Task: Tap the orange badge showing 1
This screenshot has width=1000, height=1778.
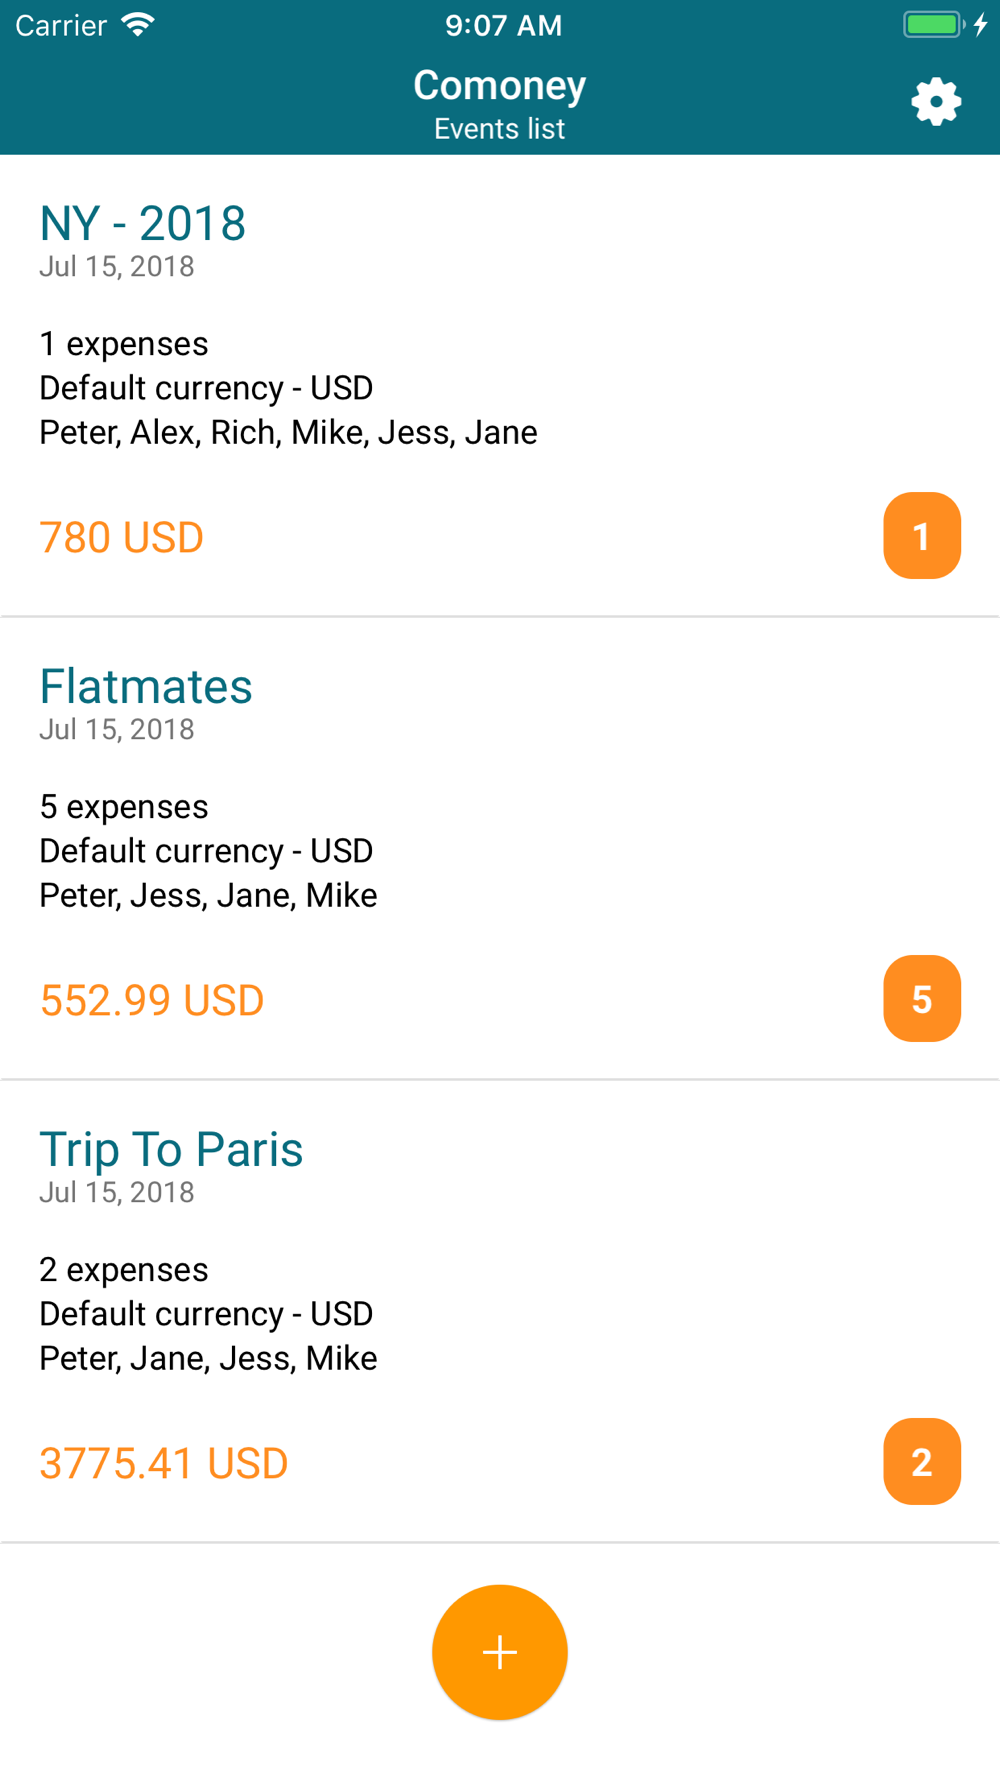Action: 922,536
